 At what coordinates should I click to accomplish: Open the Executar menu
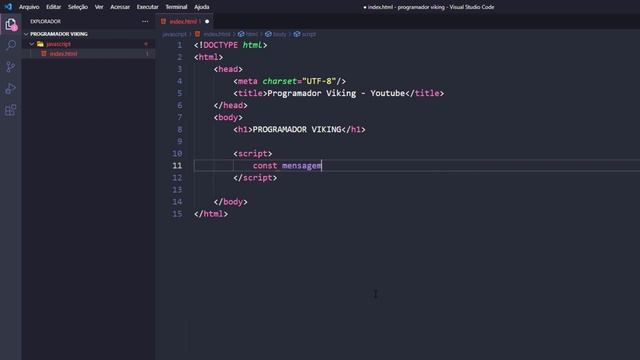click(x=147, y=7)
